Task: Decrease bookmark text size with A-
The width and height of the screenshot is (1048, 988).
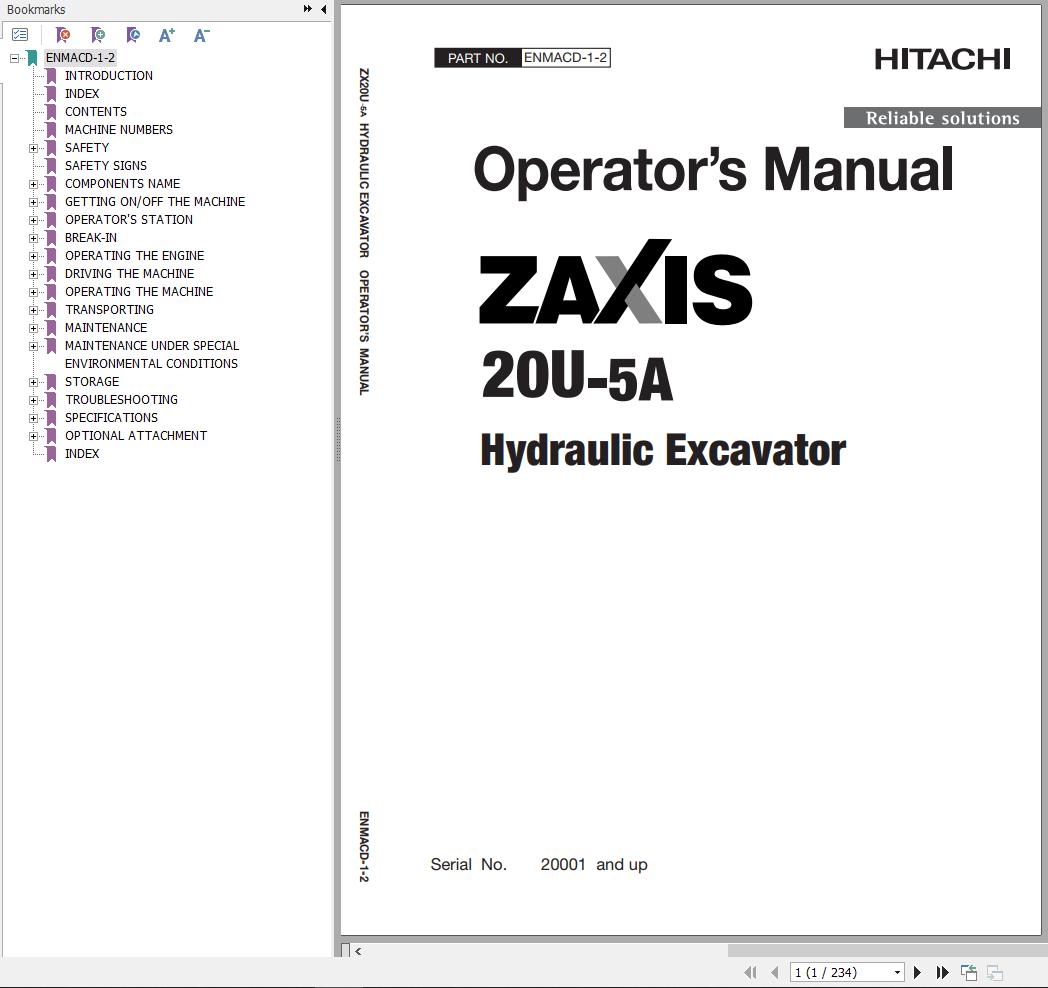Action: [x=201, y=35]
